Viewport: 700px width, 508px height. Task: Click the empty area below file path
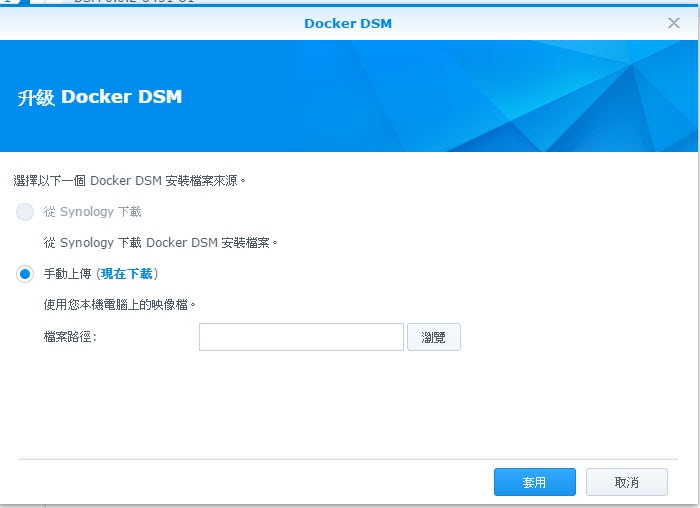(348, 404)
